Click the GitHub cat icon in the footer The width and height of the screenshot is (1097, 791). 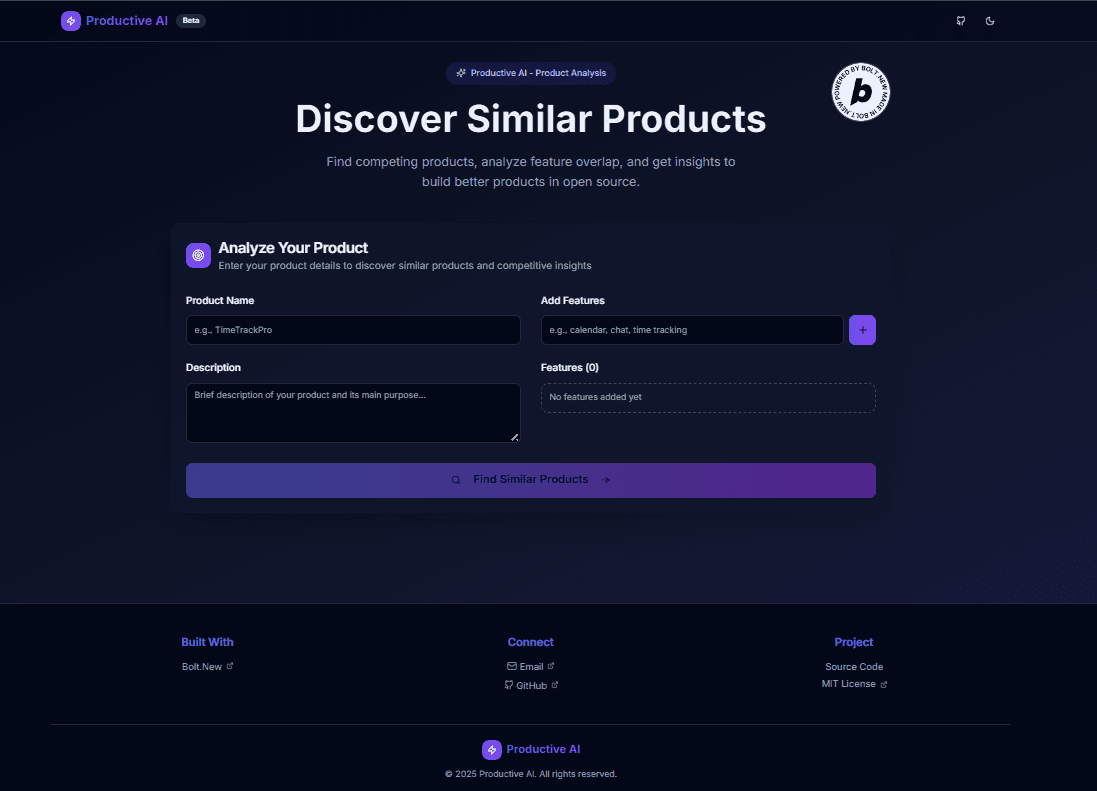click(x=509, y=685)
